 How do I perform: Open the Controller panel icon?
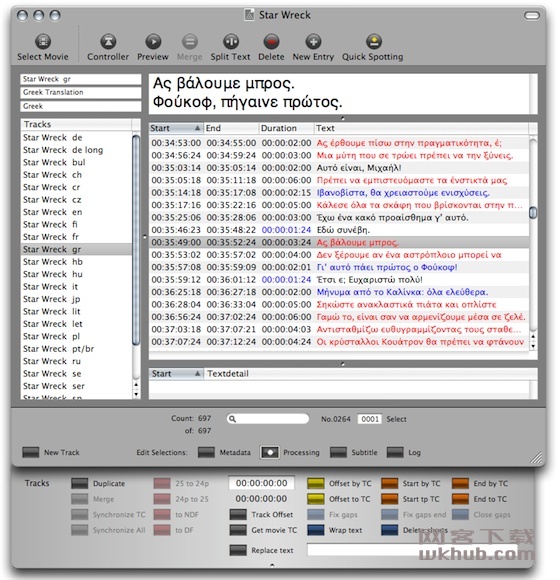(x=108, y=42)
